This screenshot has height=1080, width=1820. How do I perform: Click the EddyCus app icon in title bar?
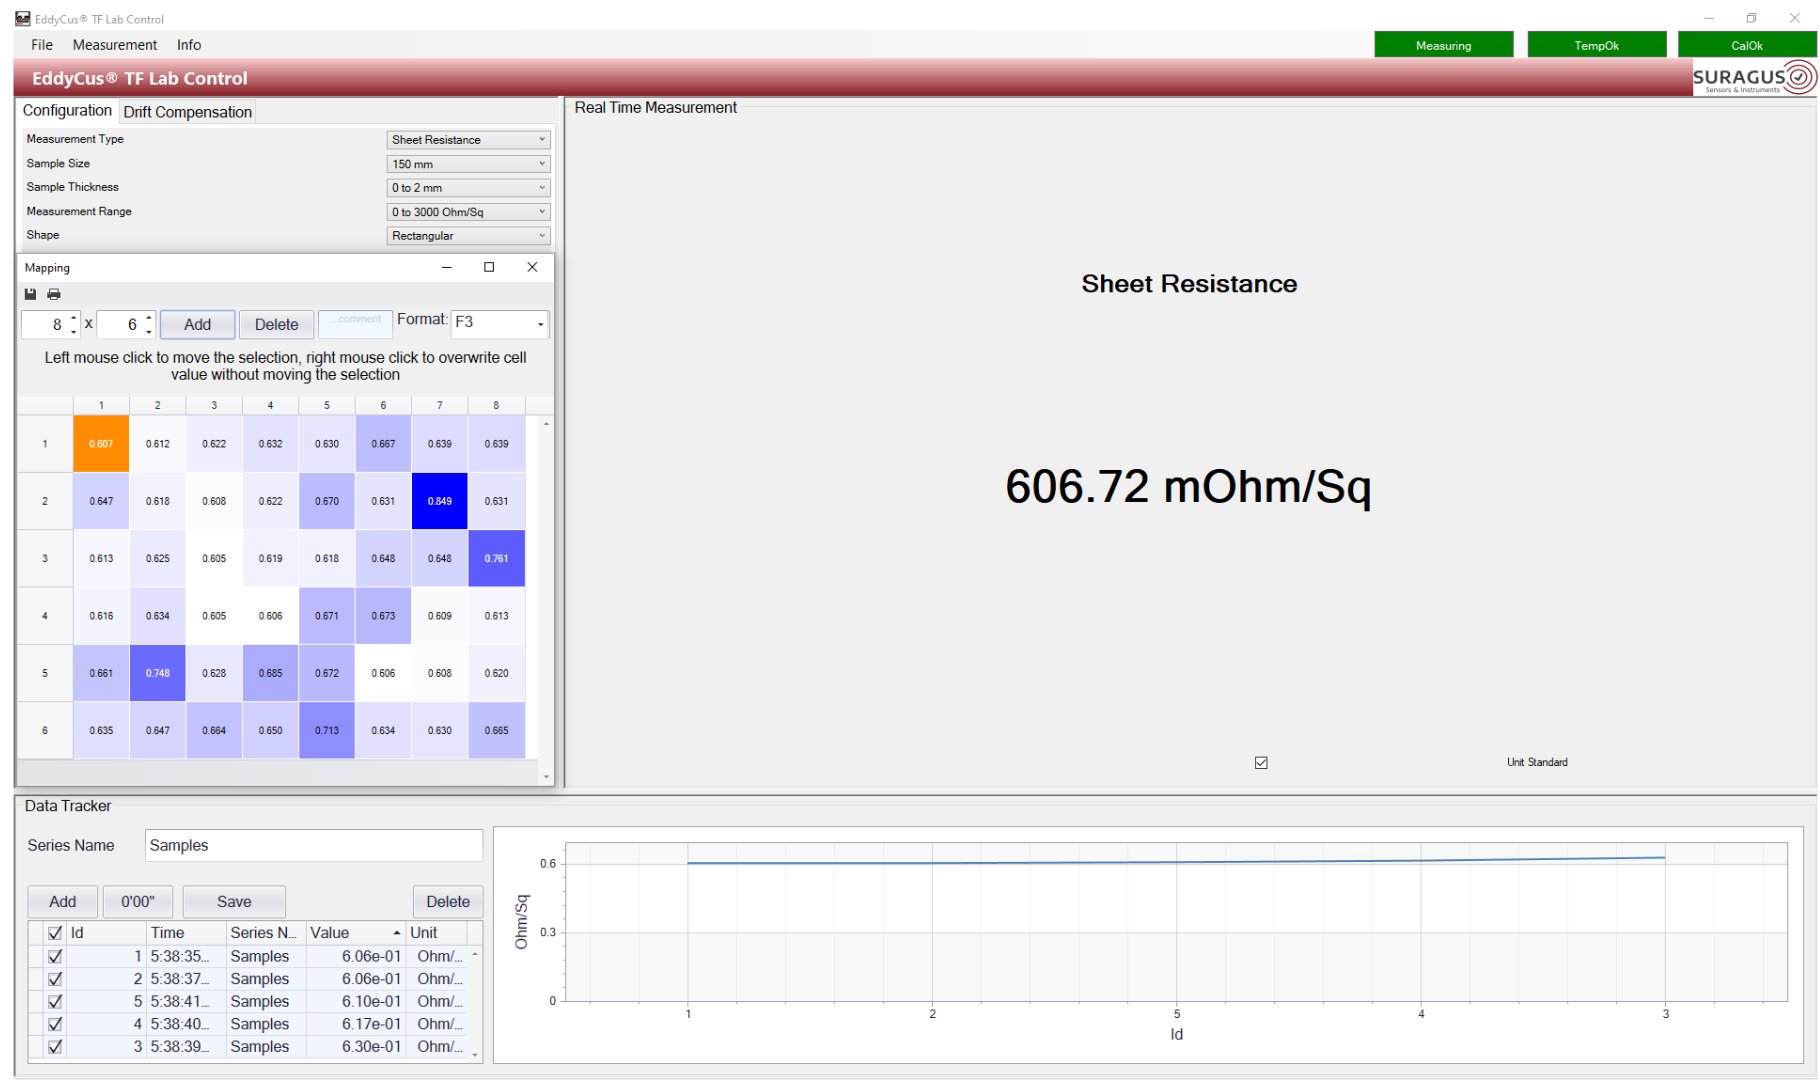click(x=23, y=18)
